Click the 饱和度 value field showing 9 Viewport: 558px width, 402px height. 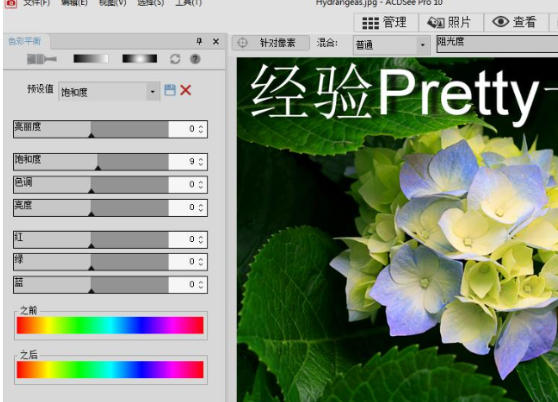coord(183,162)
